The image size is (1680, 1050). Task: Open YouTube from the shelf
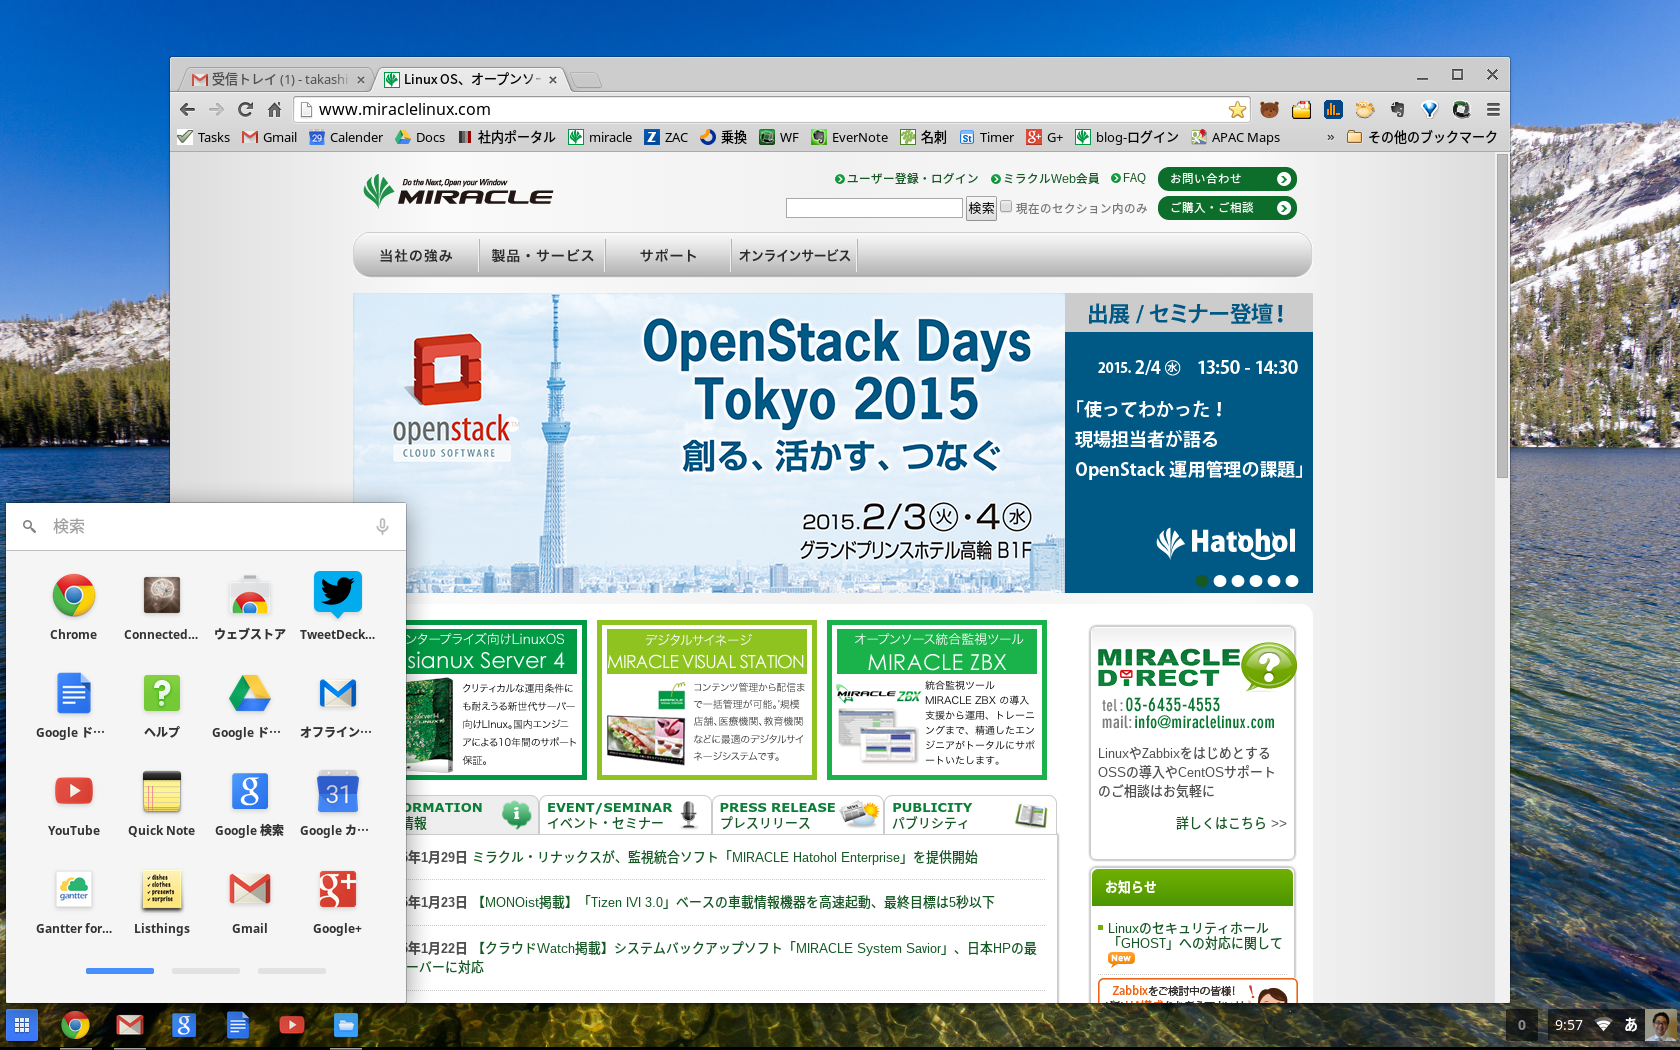point(291,1025)
